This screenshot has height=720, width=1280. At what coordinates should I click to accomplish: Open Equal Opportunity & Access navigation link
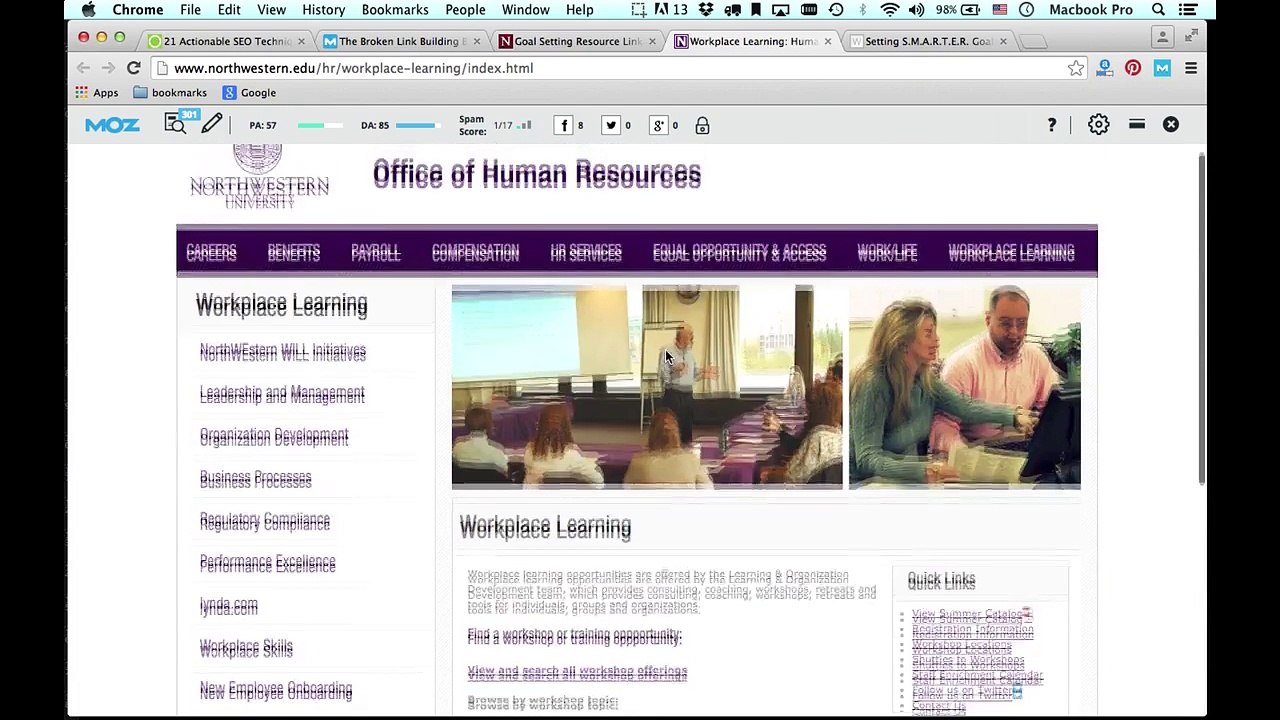(x=739, y=252)
